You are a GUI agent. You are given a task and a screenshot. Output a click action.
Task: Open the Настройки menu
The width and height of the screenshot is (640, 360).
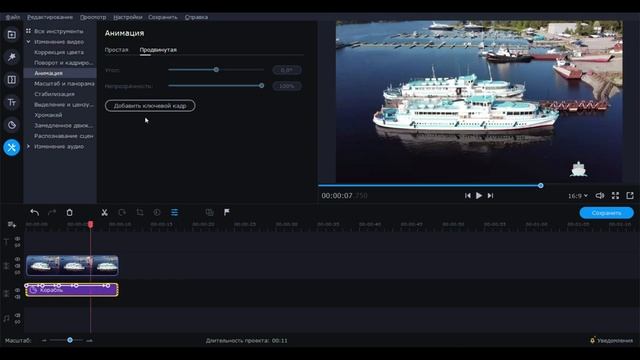(x=128, y=17)
